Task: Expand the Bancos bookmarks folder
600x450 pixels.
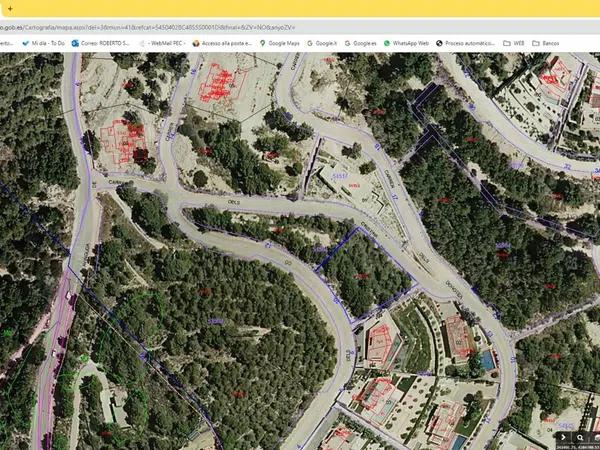Action: 548,44
